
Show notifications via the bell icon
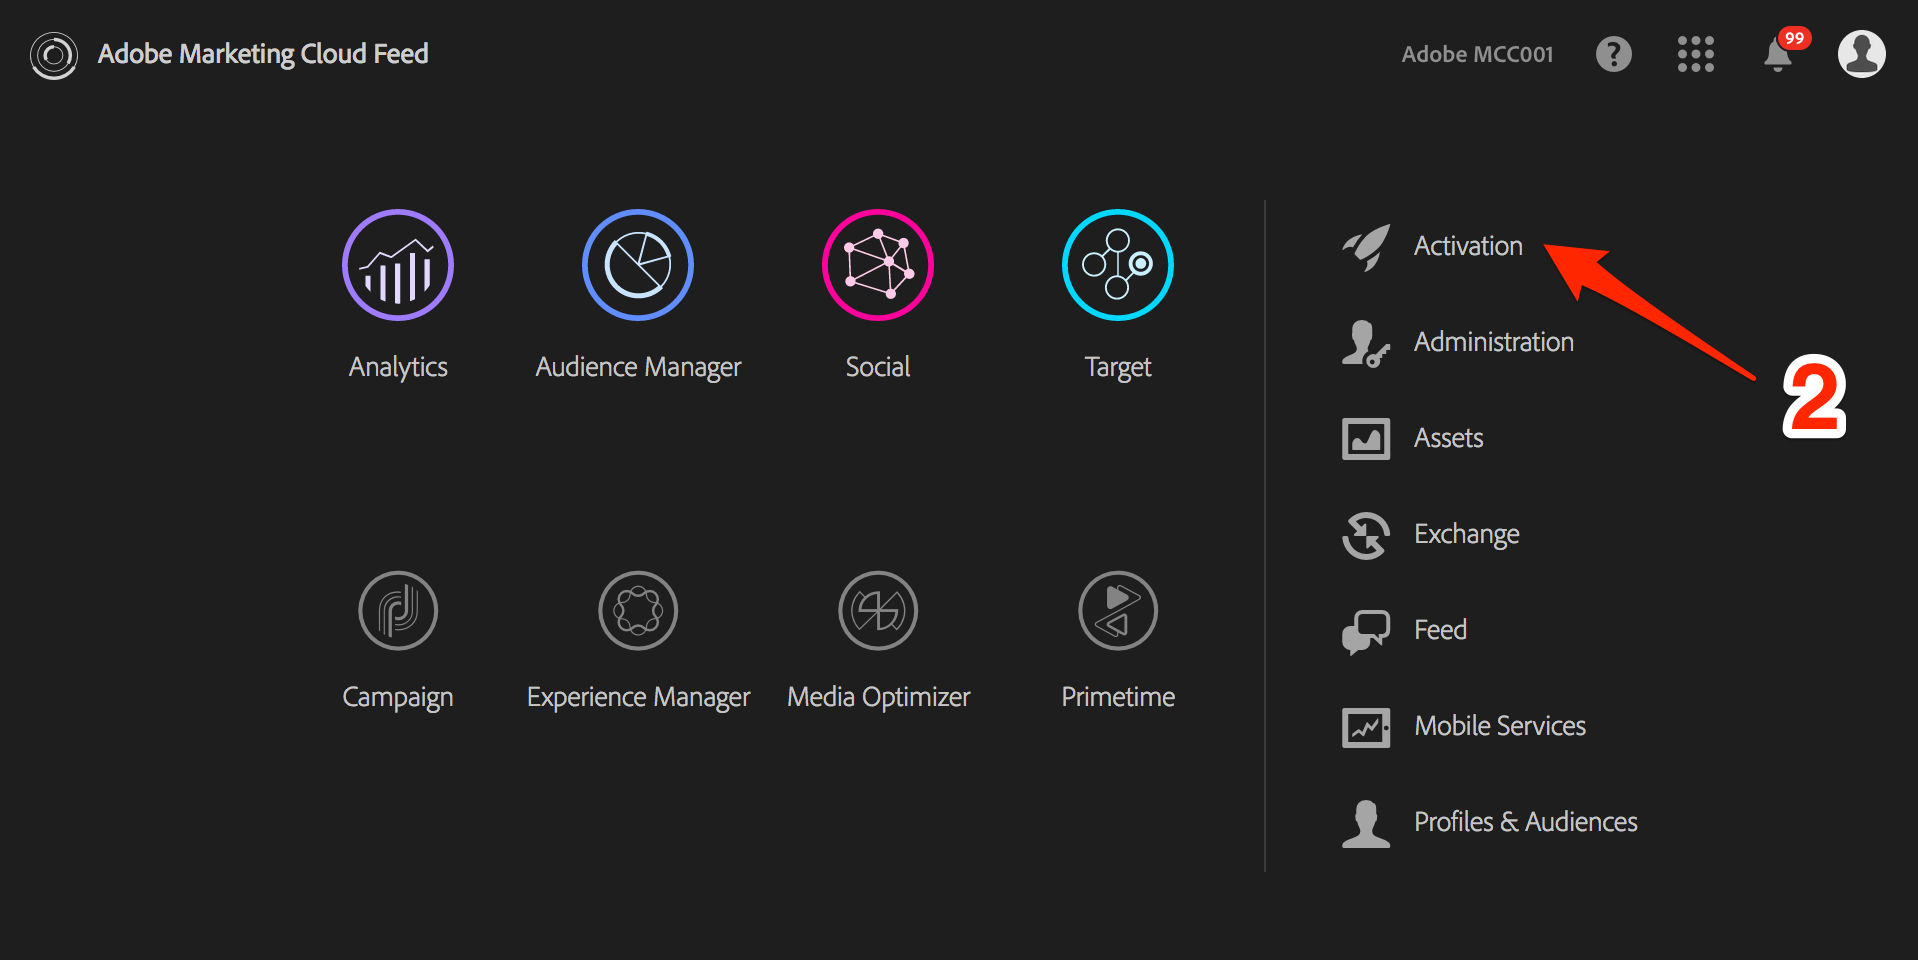click(x=1778, y=55)
